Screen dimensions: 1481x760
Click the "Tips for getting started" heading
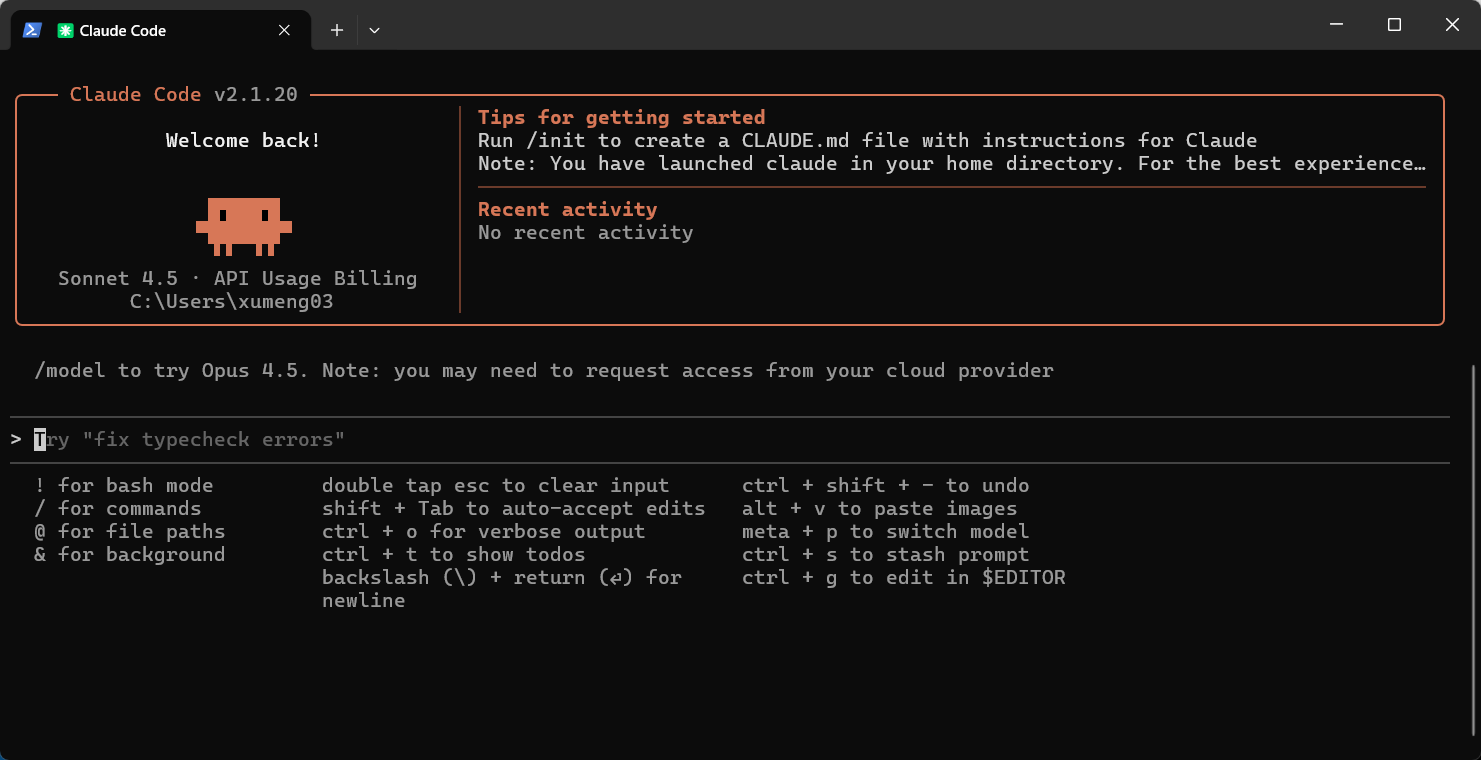(x=621, y=117)
